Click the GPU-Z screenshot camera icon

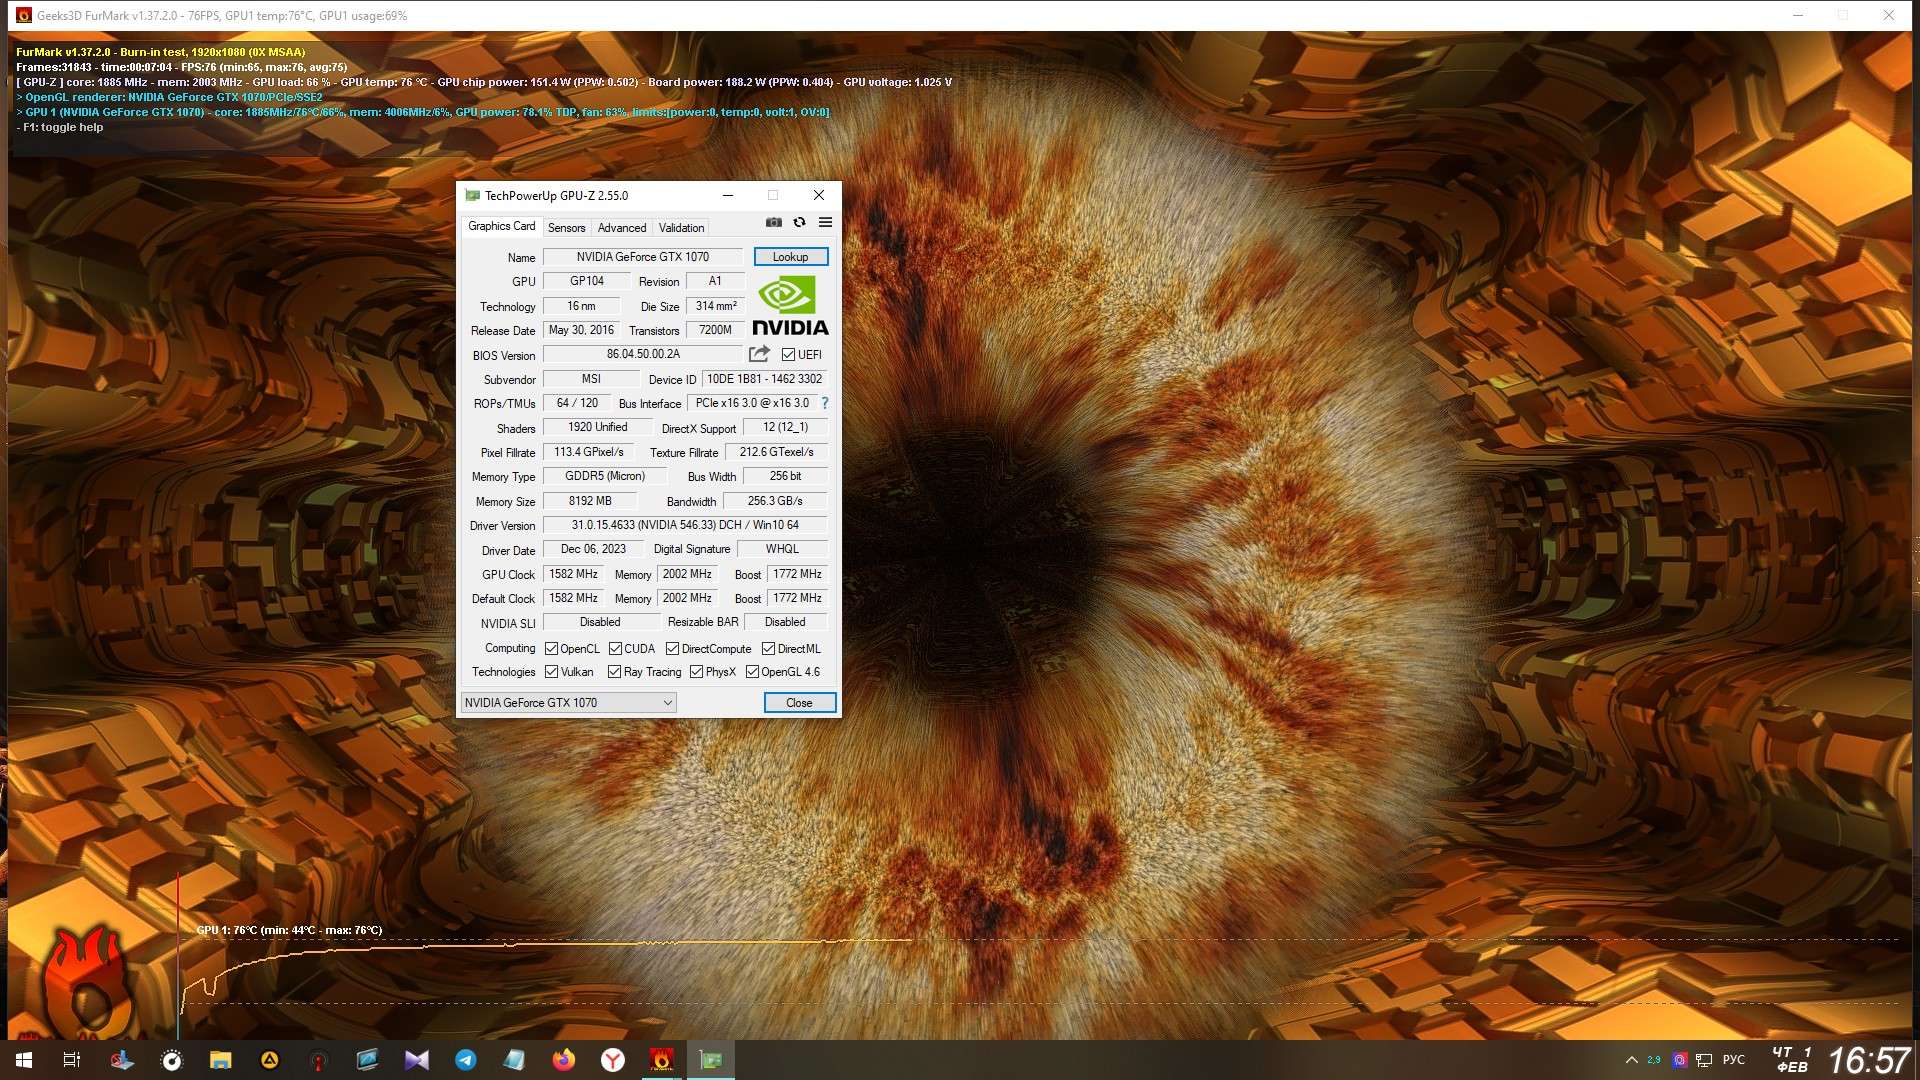click(773, 222)
